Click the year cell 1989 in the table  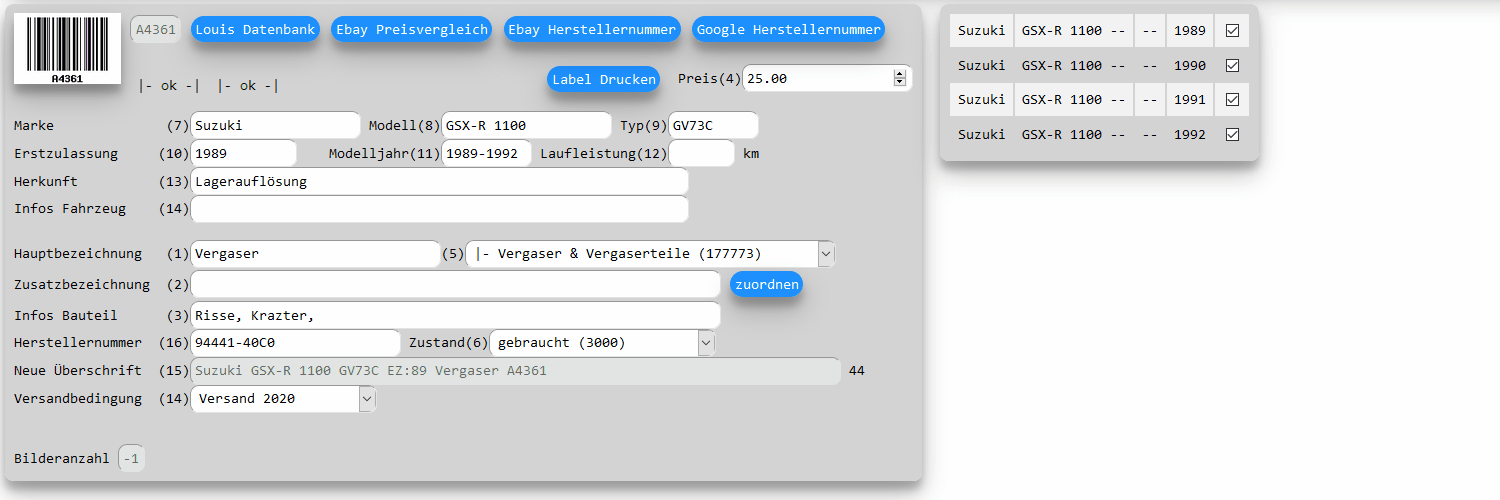point(1190,31)
